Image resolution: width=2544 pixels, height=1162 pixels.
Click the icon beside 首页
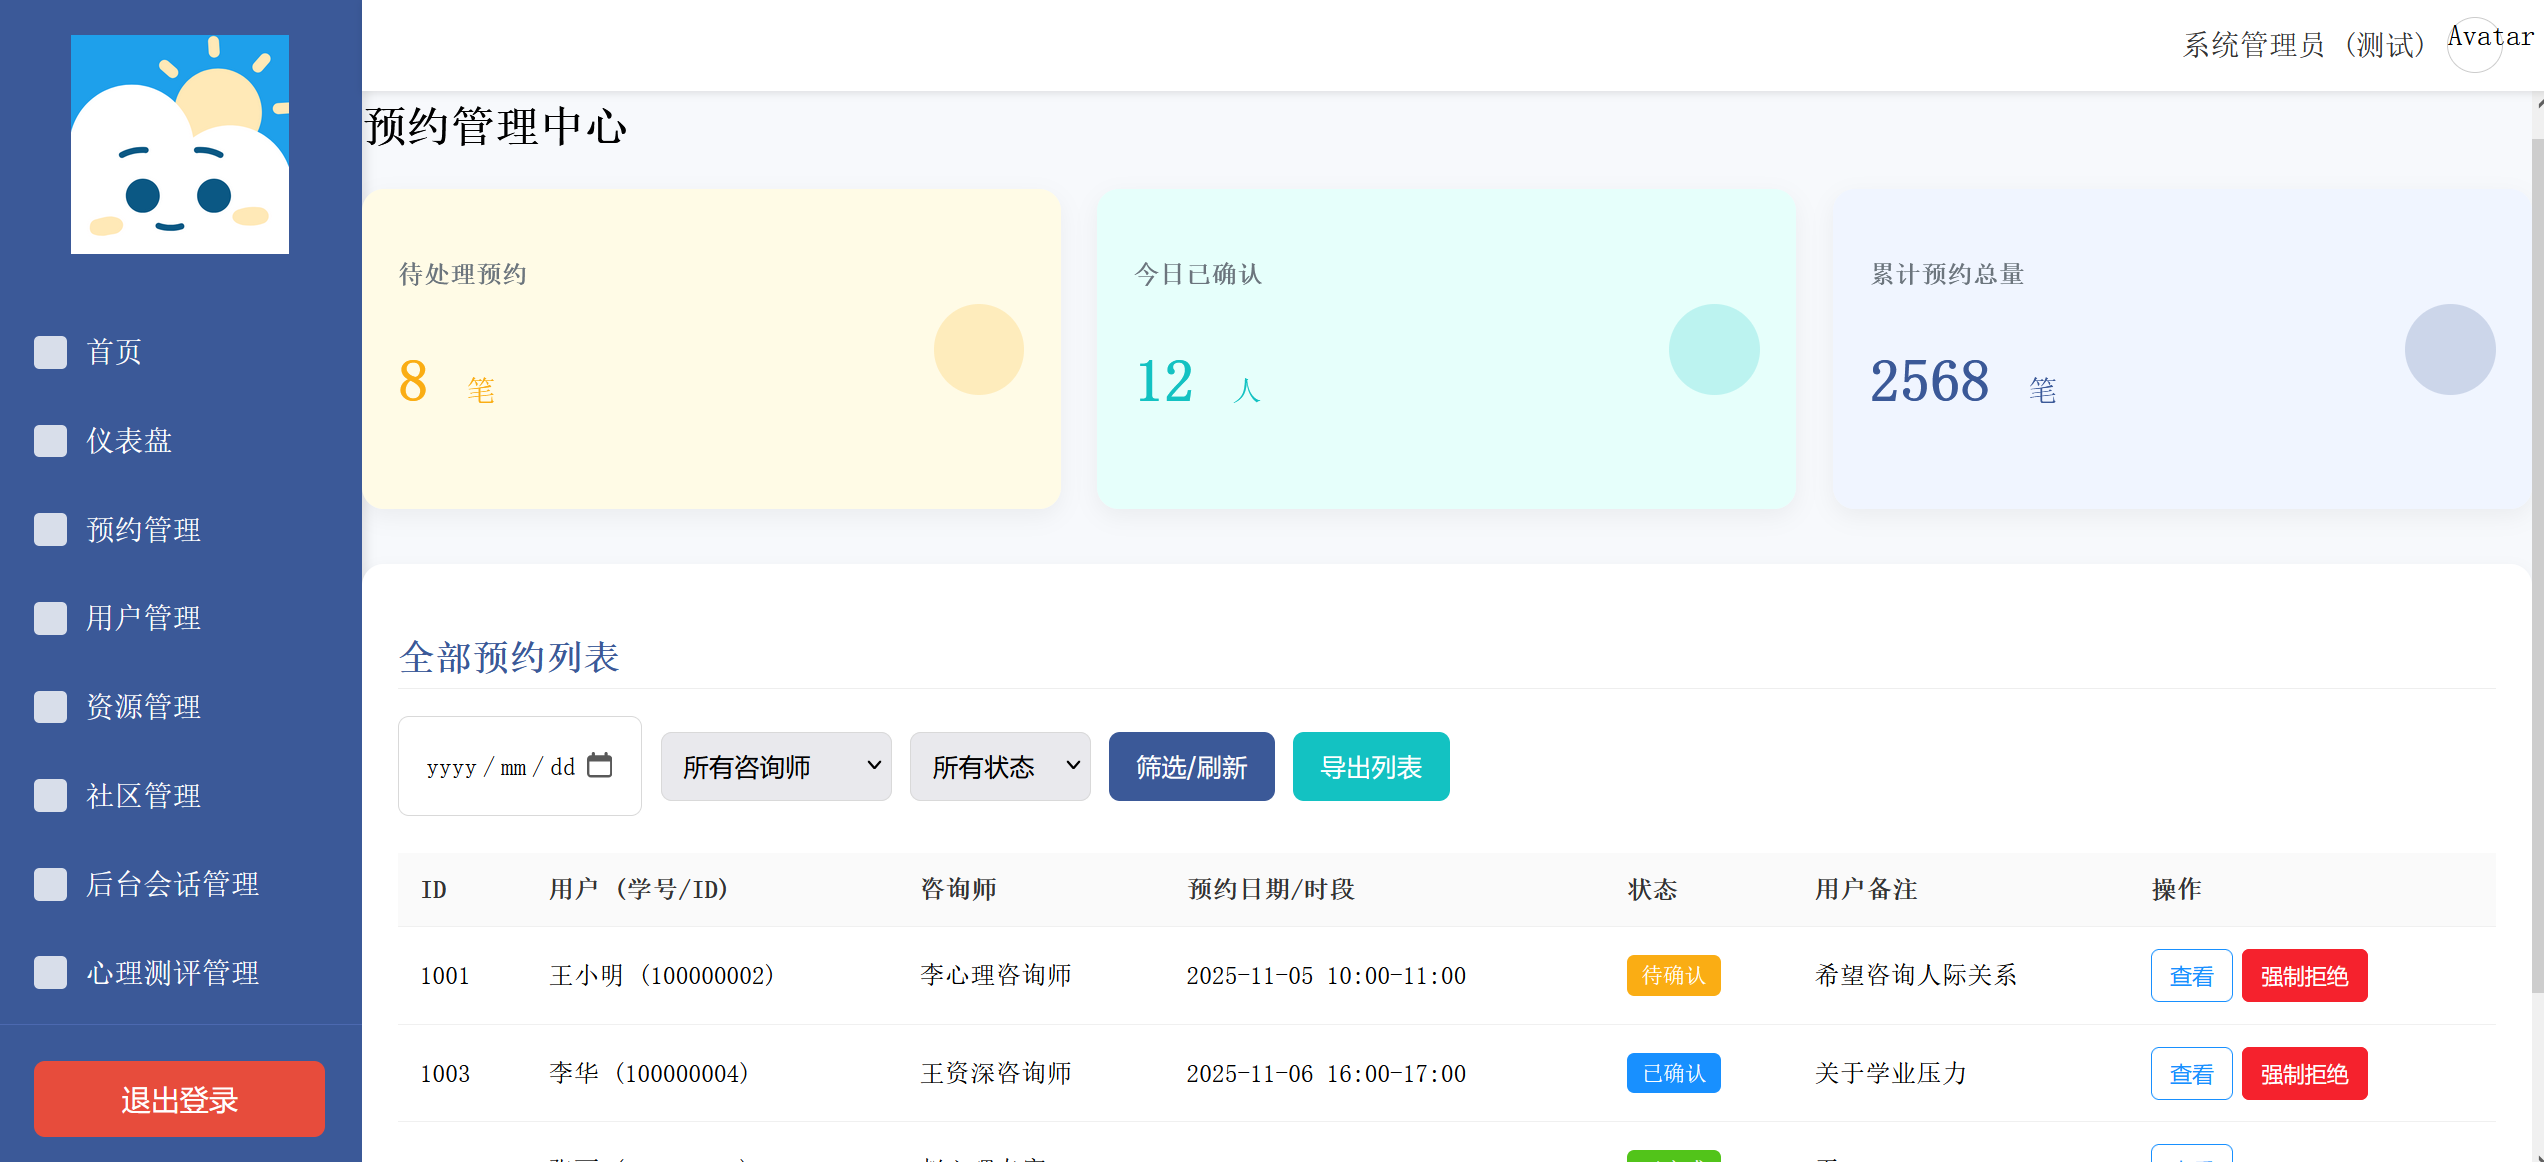(x=50, y=352)
